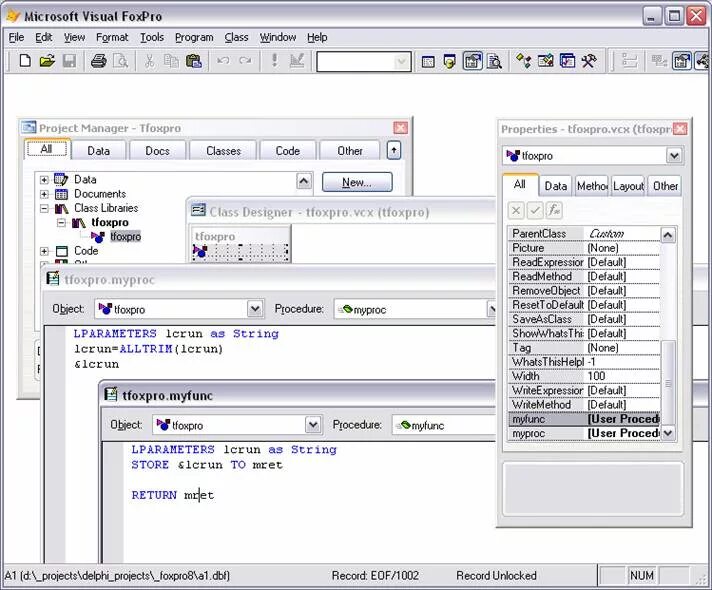Open the tfoxpro object dropdown in Properties
This screenshot has height=590, width=712.
pyautogui.click(x=674, y=156)
